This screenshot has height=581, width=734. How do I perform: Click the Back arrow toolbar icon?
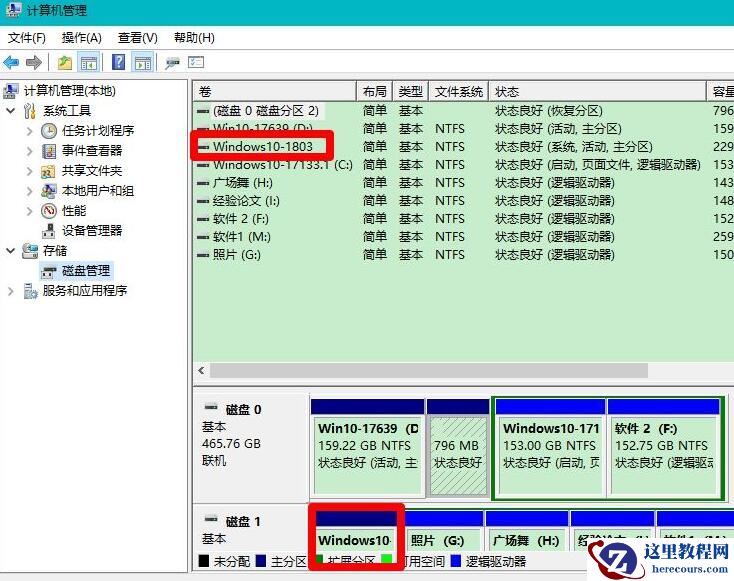(x=11, y=62)
